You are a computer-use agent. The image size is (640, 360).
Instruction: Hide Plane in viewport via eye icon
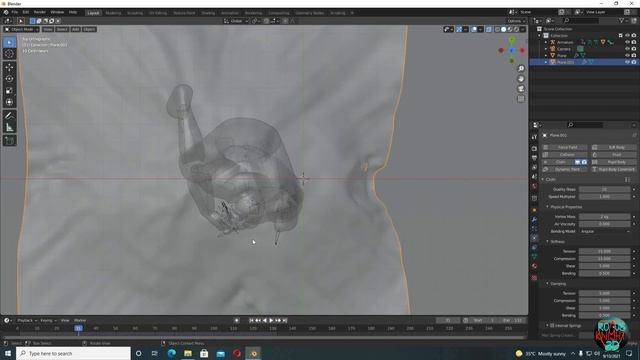tap(627, 55)
